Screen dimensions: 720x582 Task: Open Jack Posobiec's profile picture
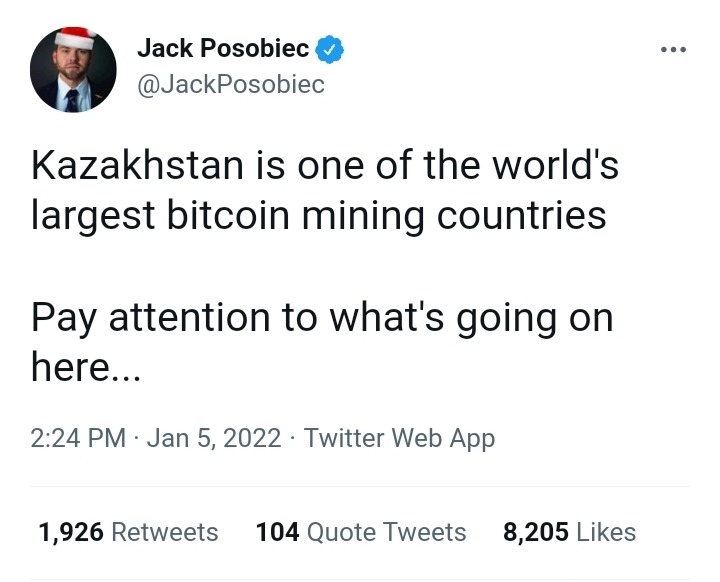pos(74,70)
